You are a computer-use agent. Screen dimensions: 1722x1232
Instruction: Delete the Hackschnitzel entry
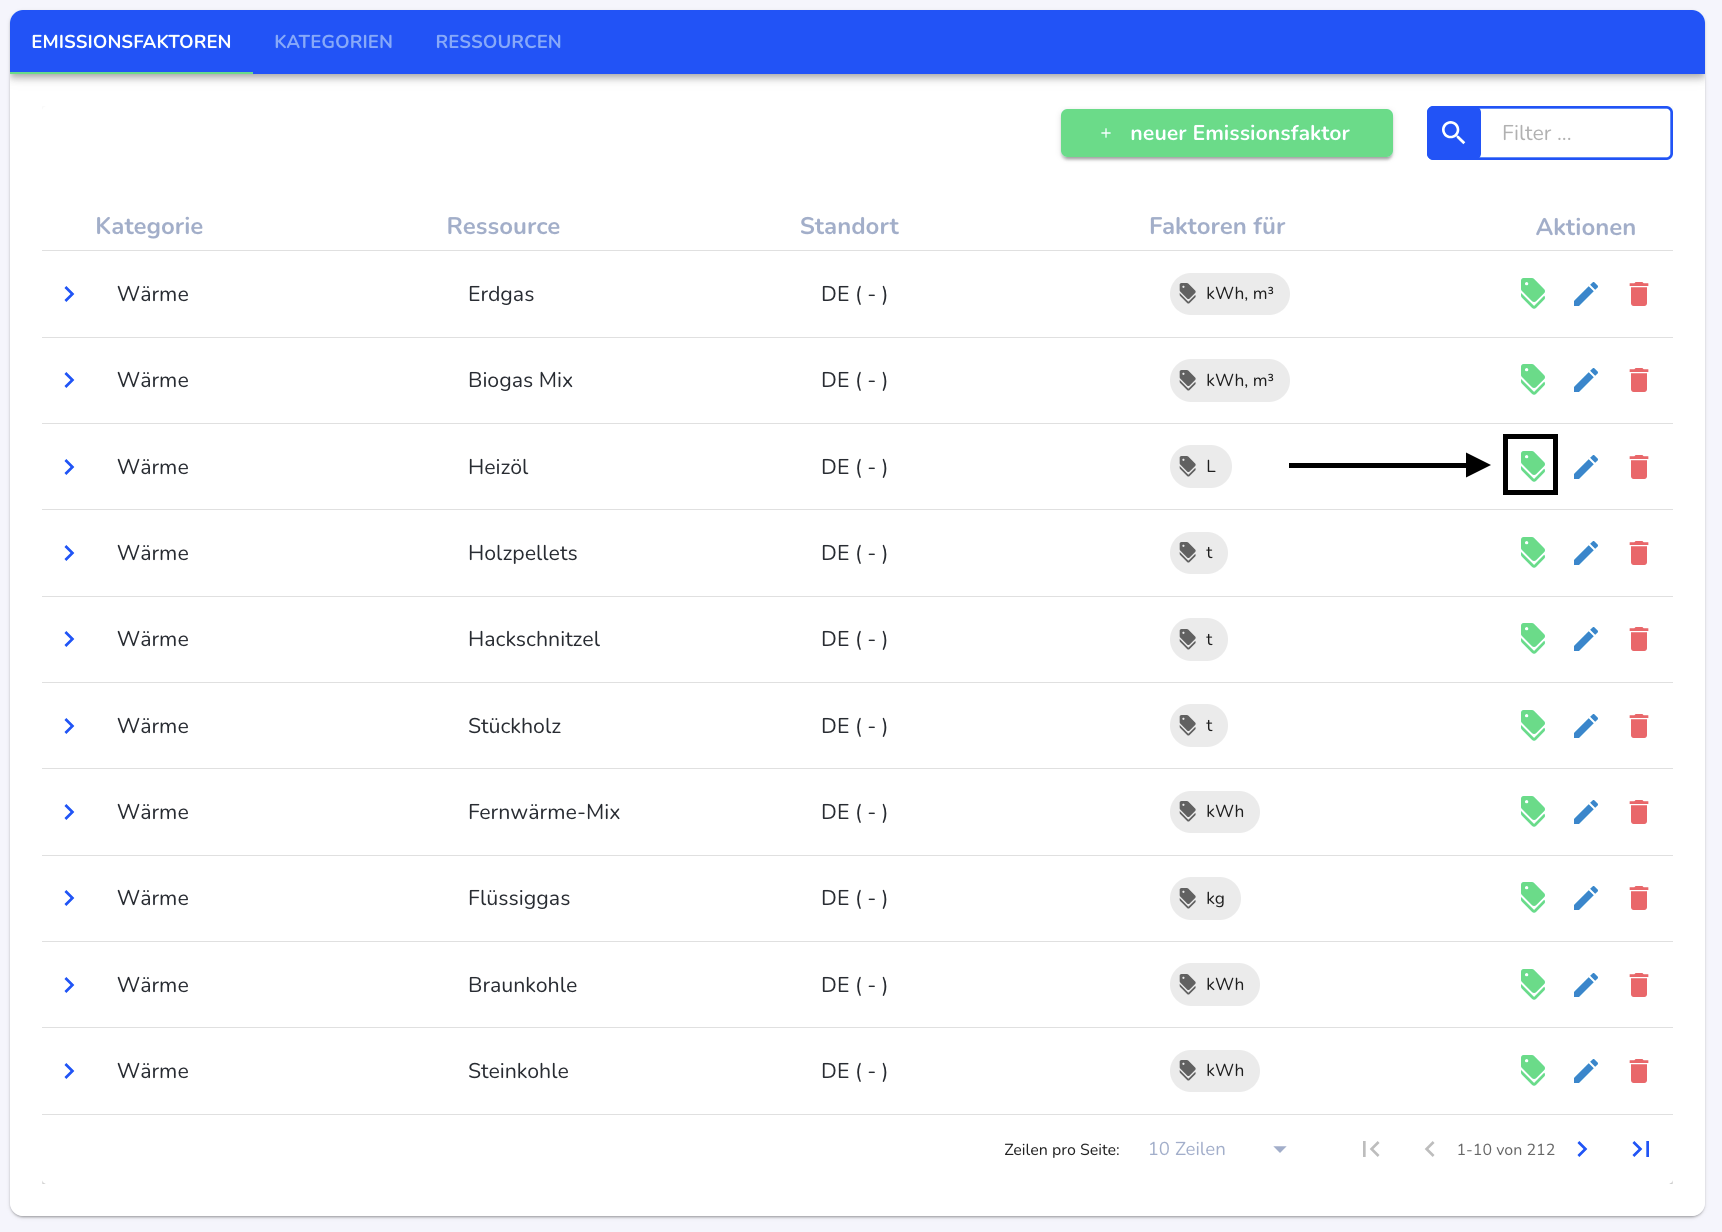1638,639
